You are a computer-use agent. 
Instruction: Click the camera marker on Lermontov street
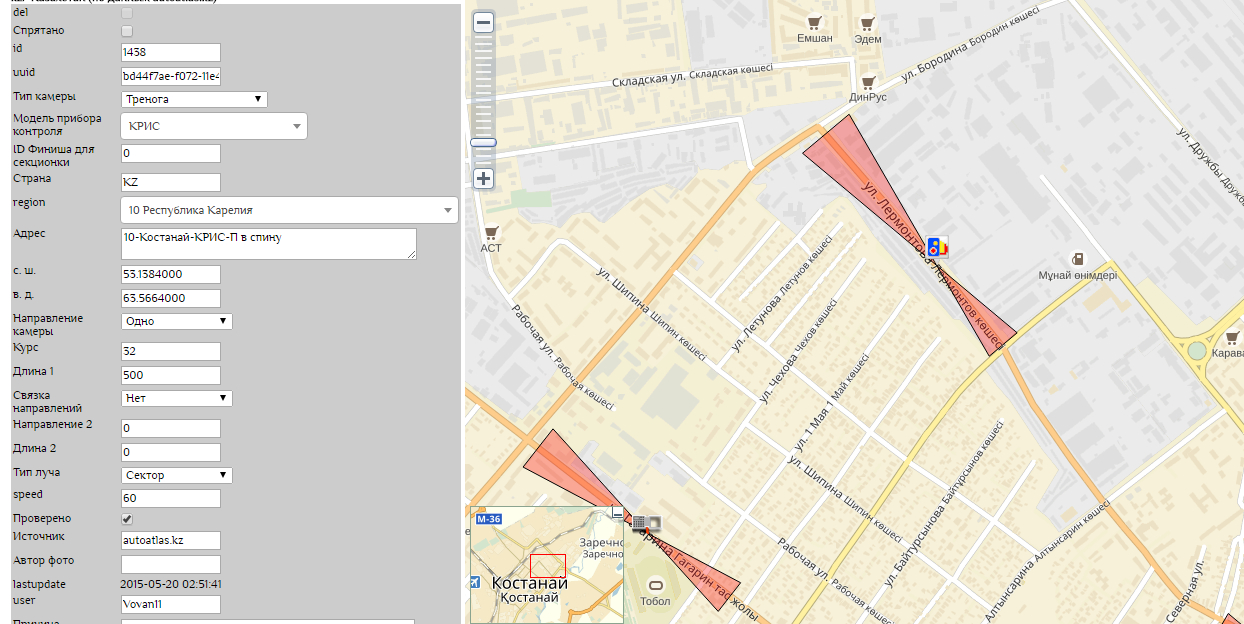coord(936,246)
